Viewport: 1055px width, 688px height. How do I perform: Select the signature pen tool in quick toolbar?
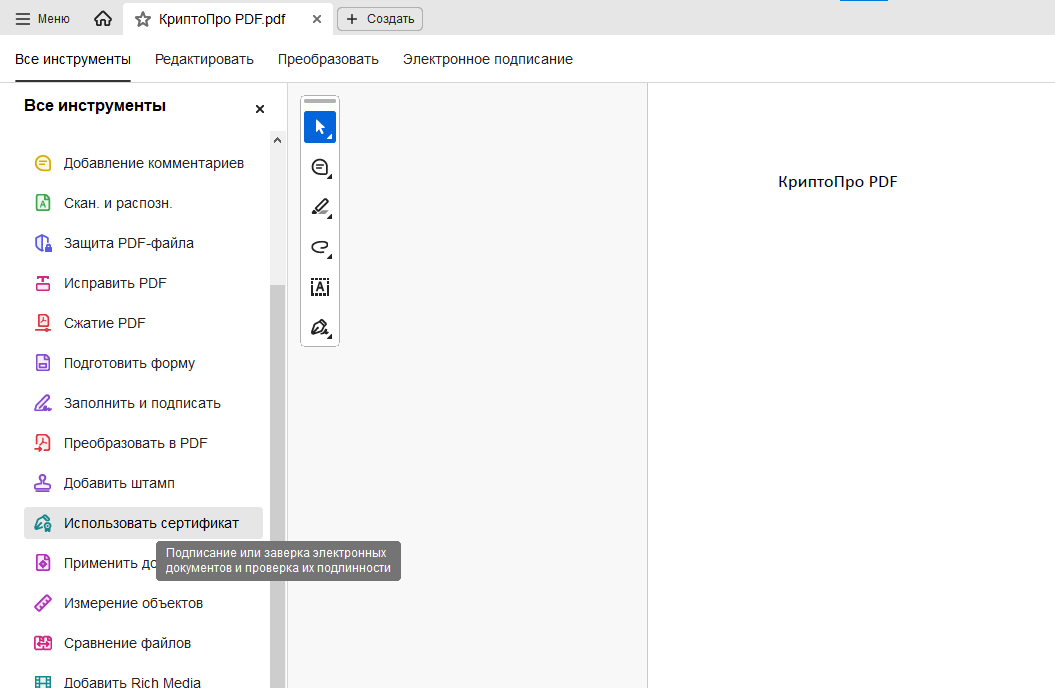[320, 327]
